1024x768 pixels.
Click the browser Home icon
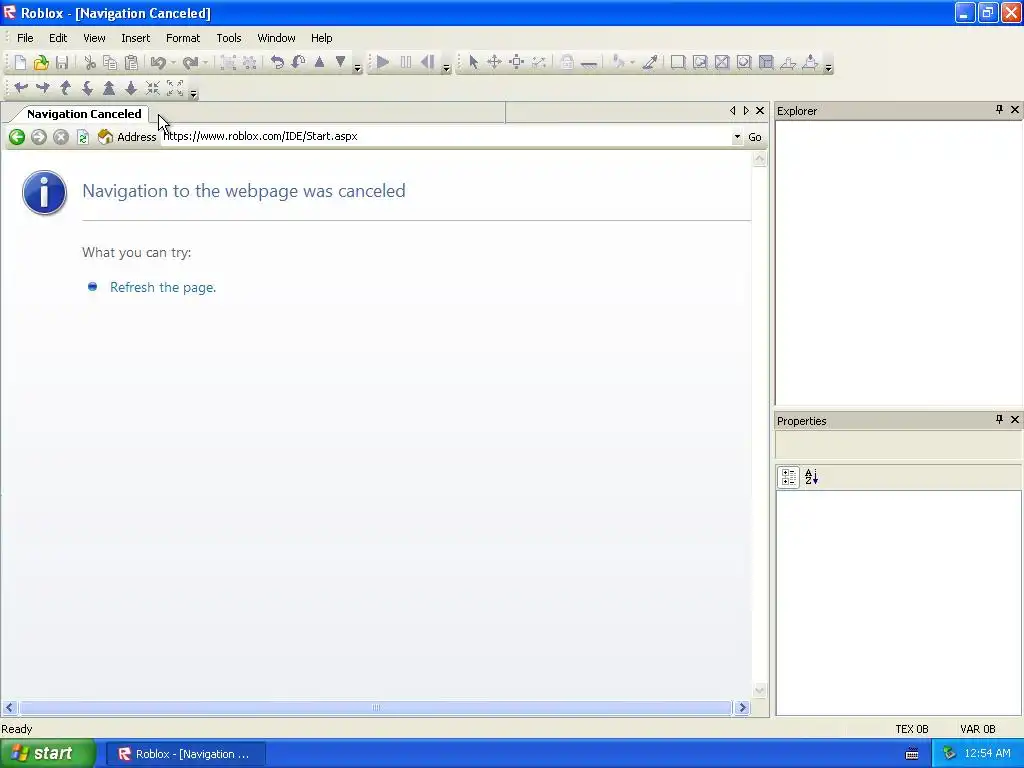coord(105,137)
